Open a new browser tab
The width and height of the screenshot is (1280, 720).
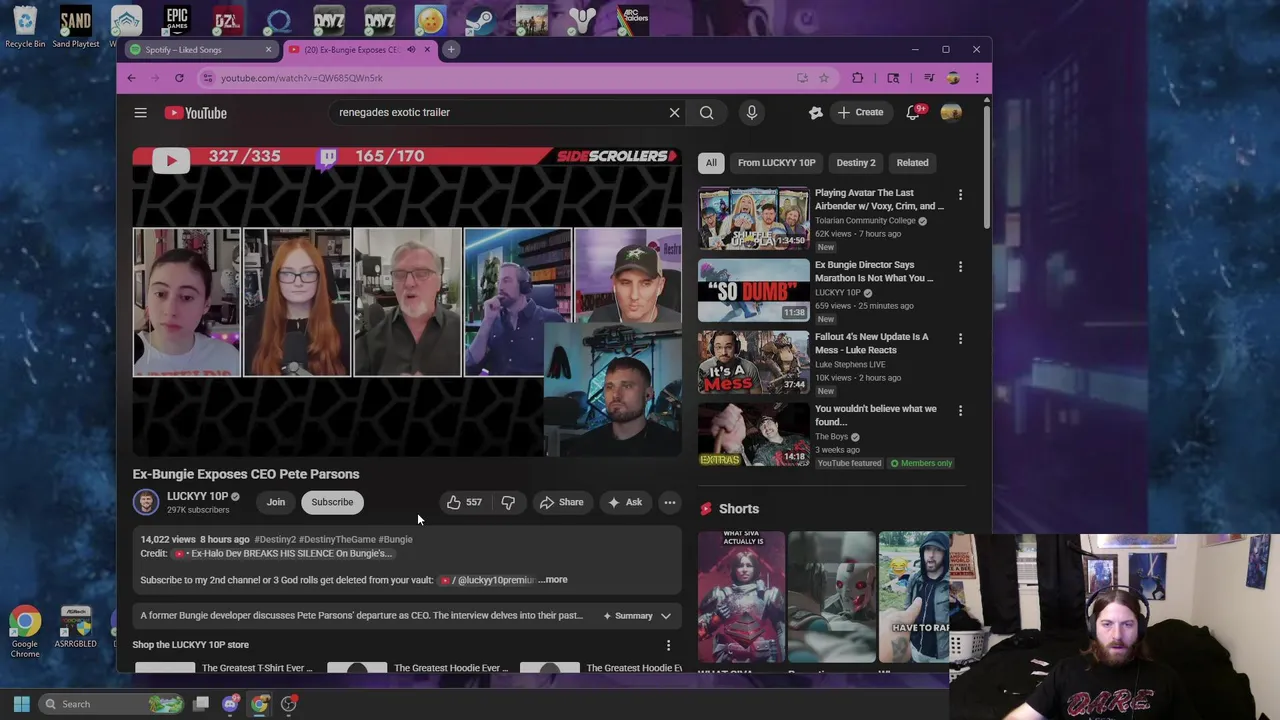tap(451, 49)
